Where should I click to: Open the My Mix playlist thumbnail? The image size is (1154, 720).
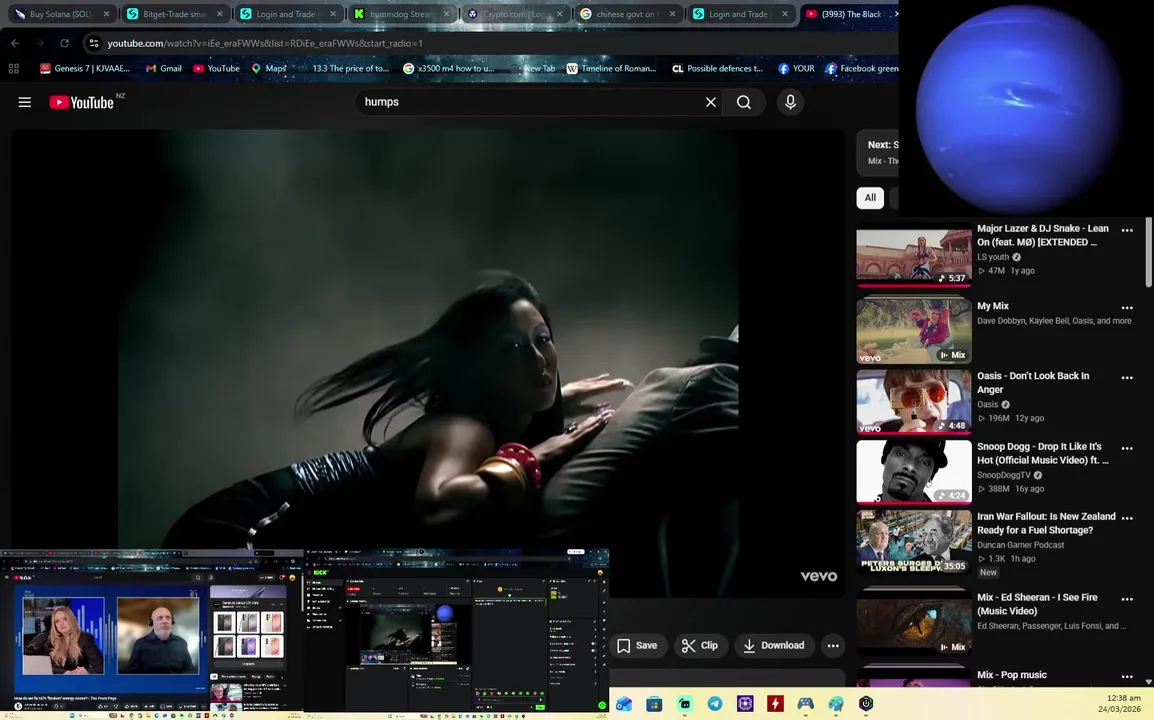pyautogui.click(x=914, y=331)
